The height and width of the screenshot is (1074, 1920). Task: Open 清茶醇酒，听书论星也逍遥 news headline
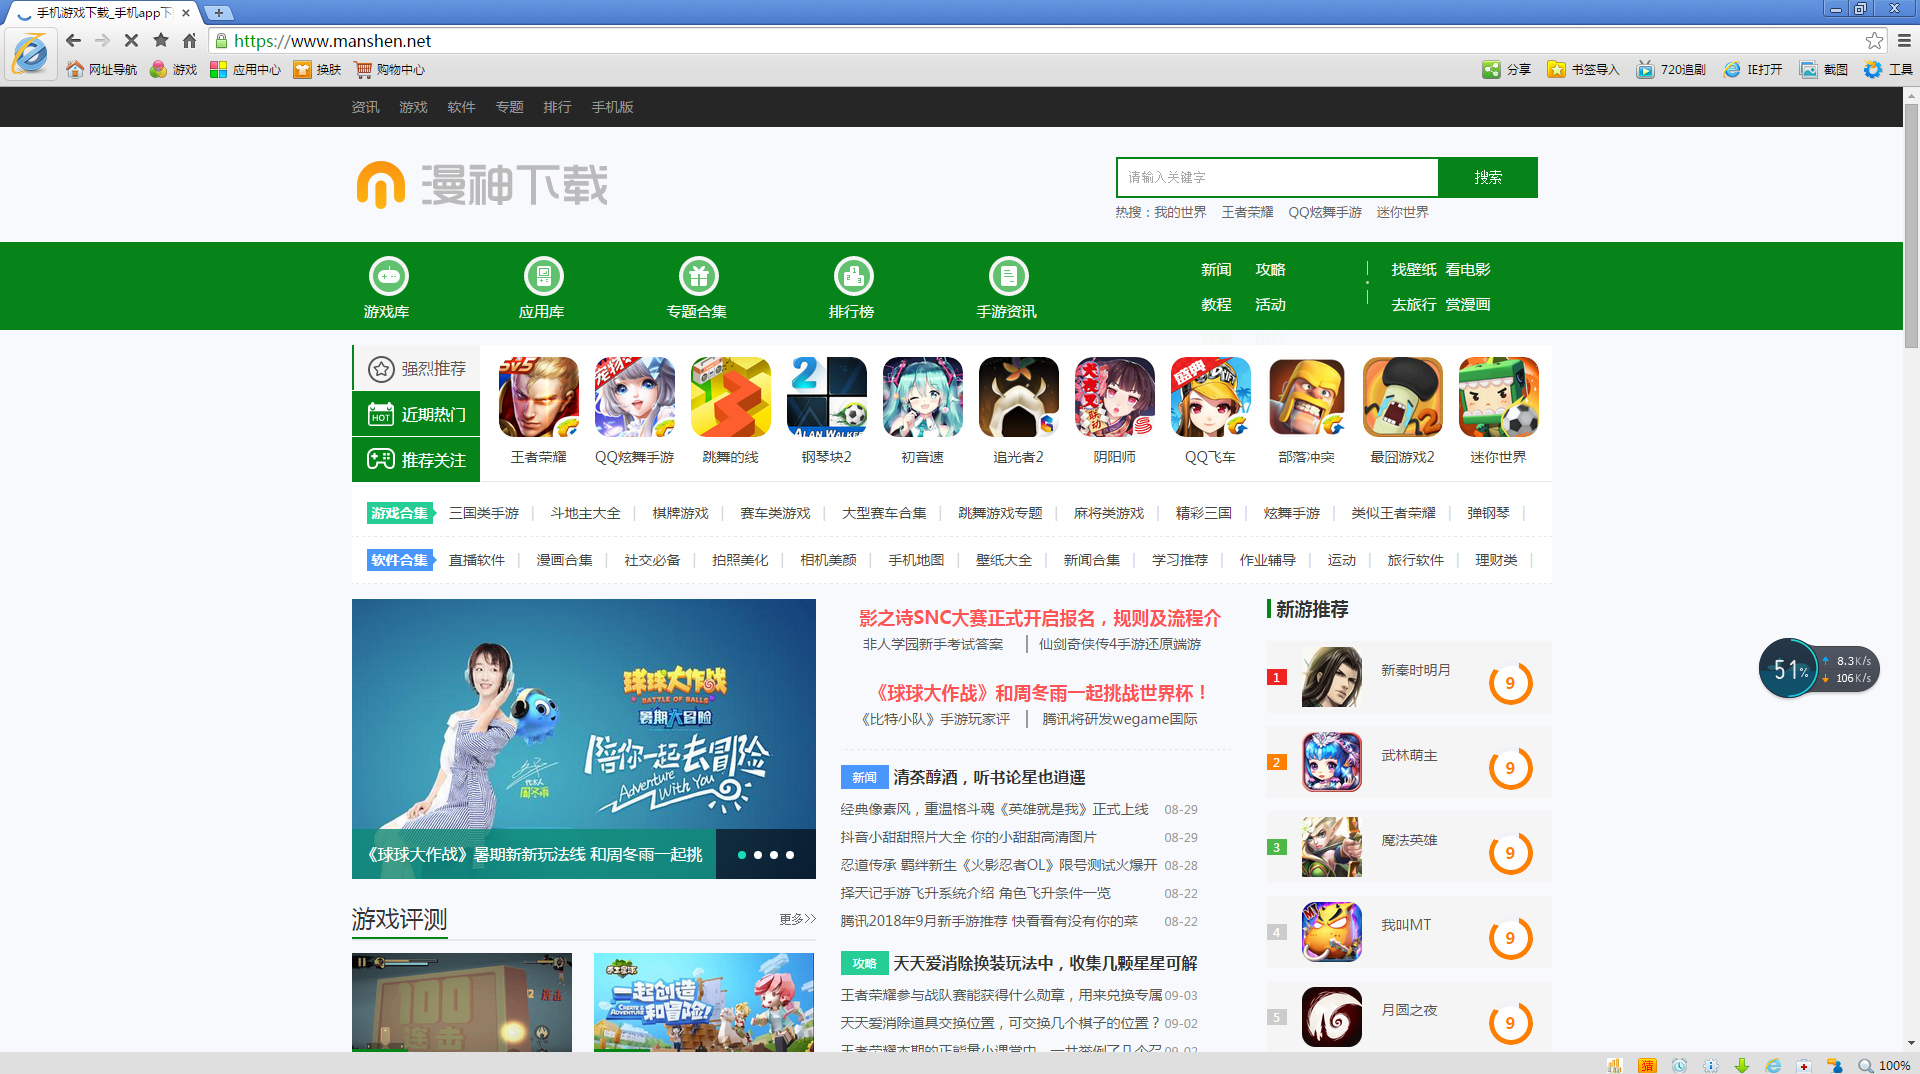(x=989, y=777)
